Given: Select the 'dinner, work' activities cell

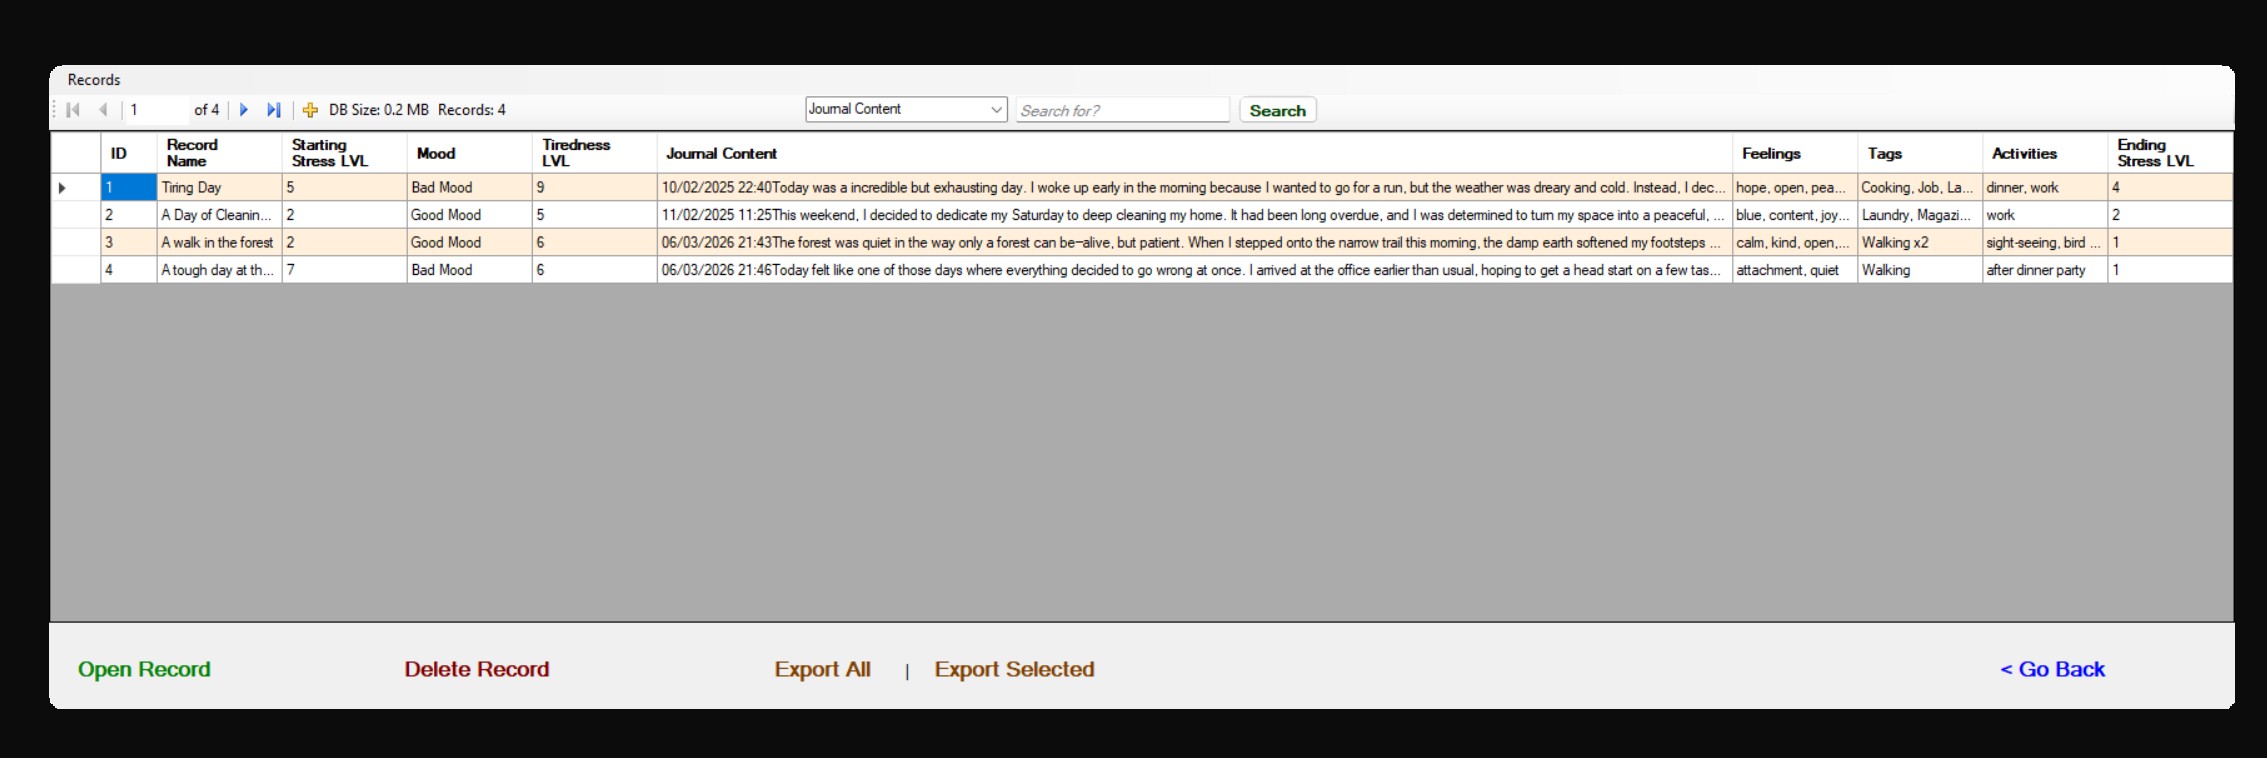Looking at the screenshot, I should [2045, 188].
